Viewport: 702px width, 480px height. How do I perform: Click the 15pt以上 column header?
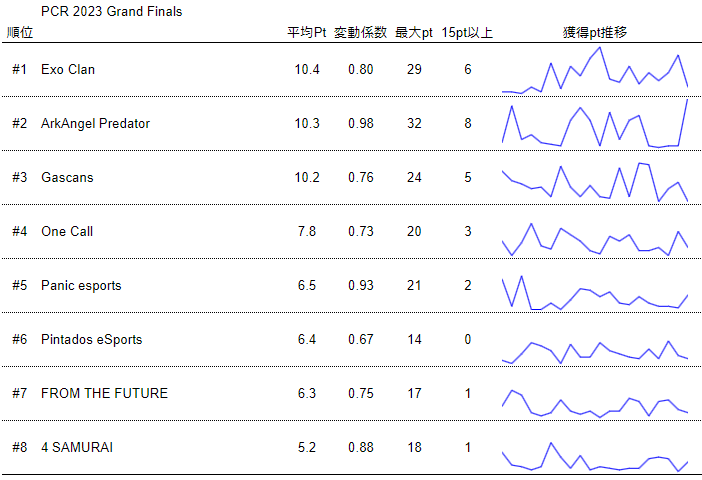pyautogui.click(x=467, y=33)
